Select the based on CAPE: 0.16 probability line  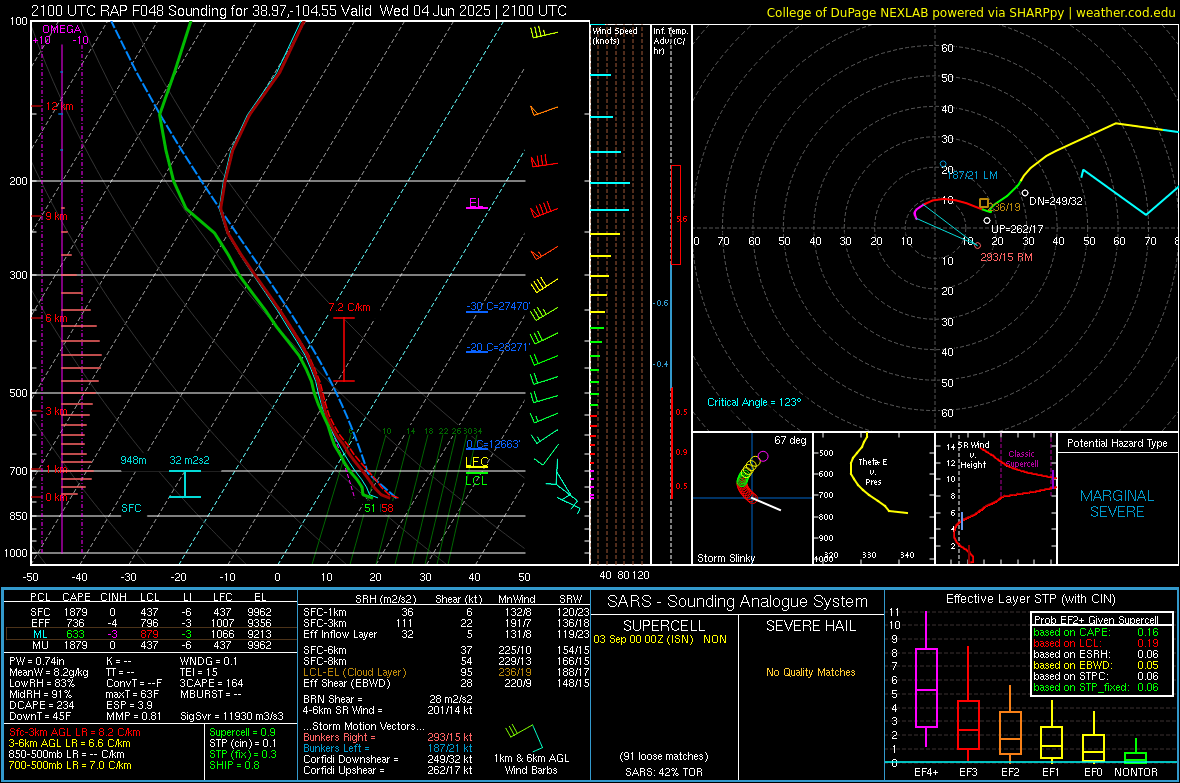[1096, 632]
